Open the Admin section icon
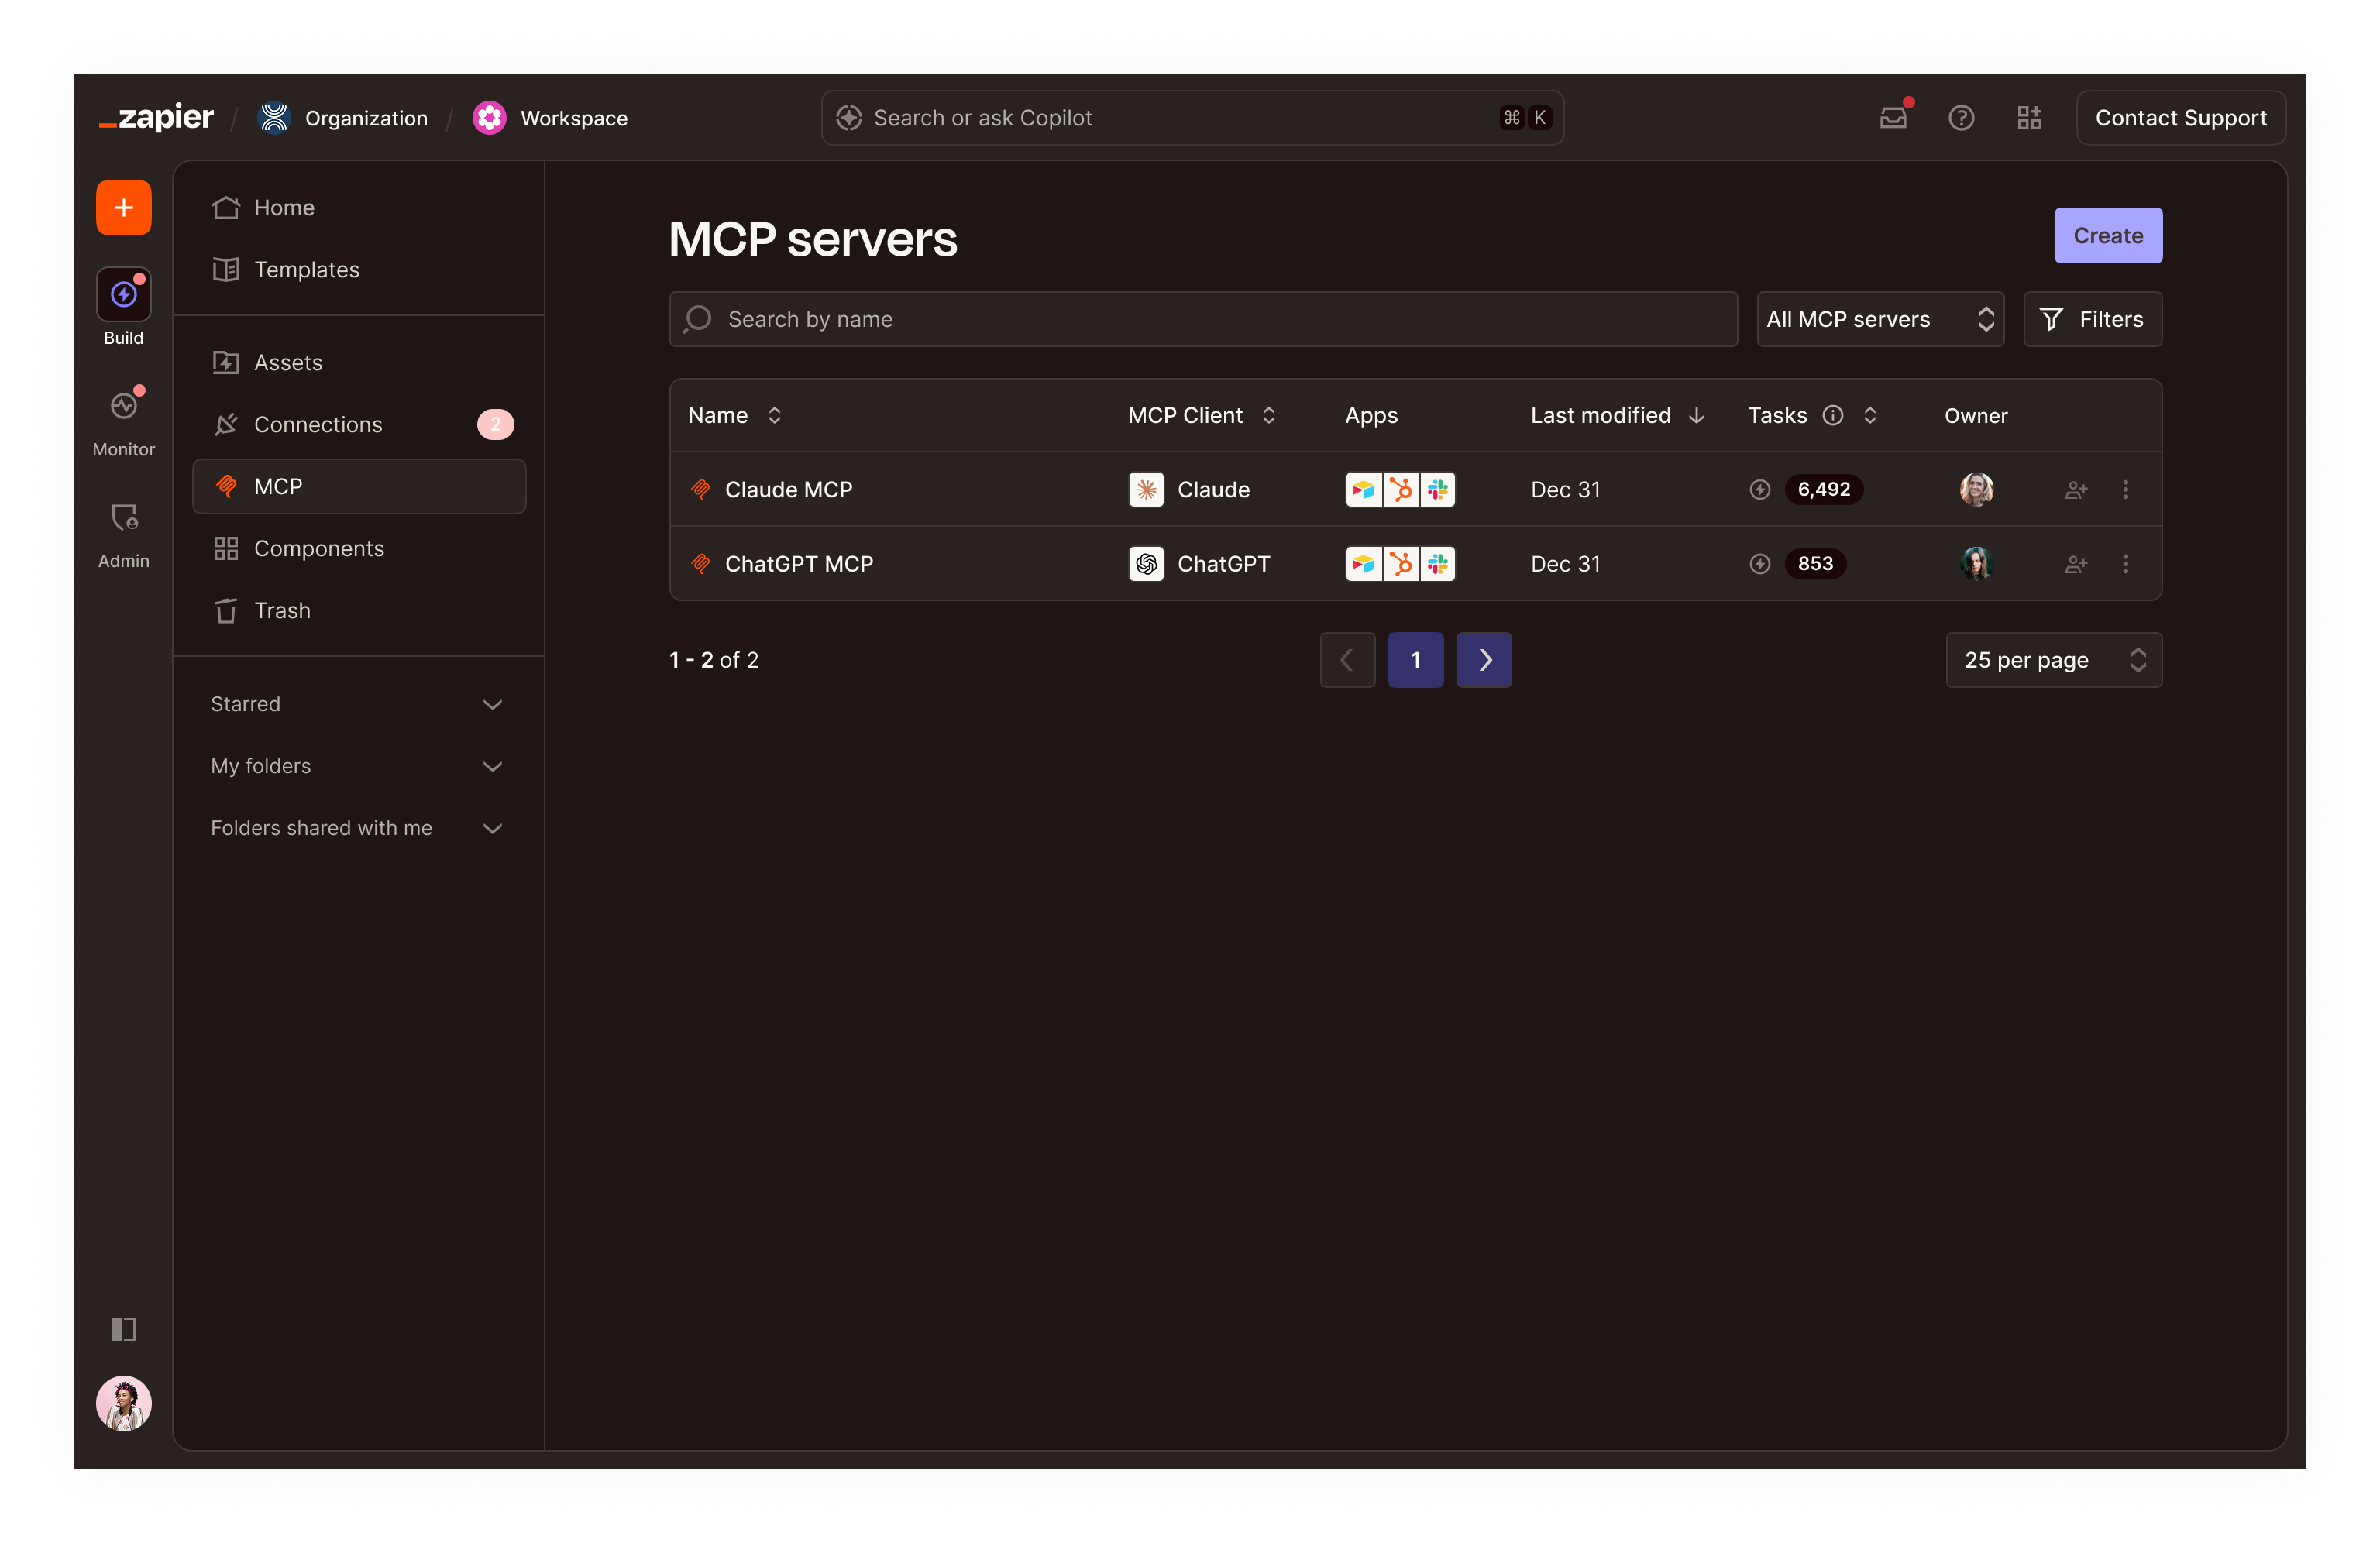This screenshot has height=1543, width=2380. [123, 518]
